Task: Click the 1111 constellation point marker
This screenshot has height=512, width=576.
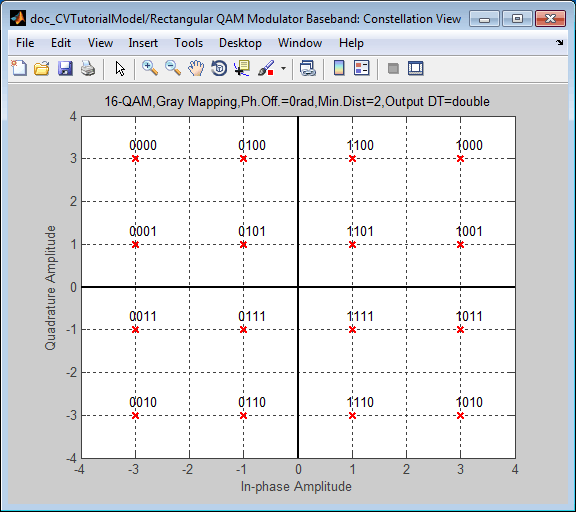Action: click(x=352, y=329)
